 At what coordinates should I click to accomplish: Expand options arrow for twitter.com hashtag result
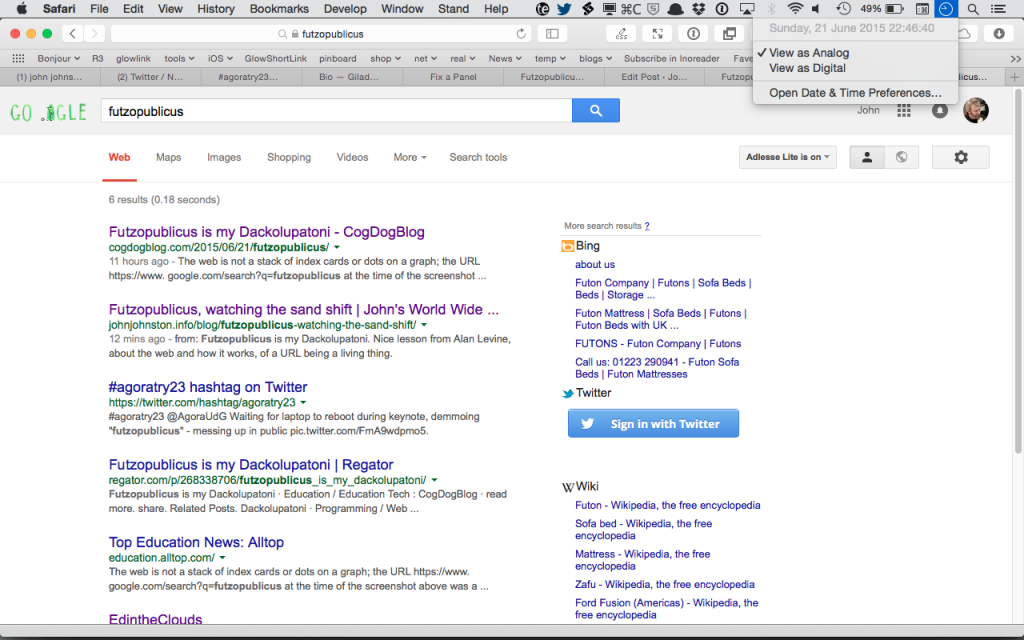[303, 402]
